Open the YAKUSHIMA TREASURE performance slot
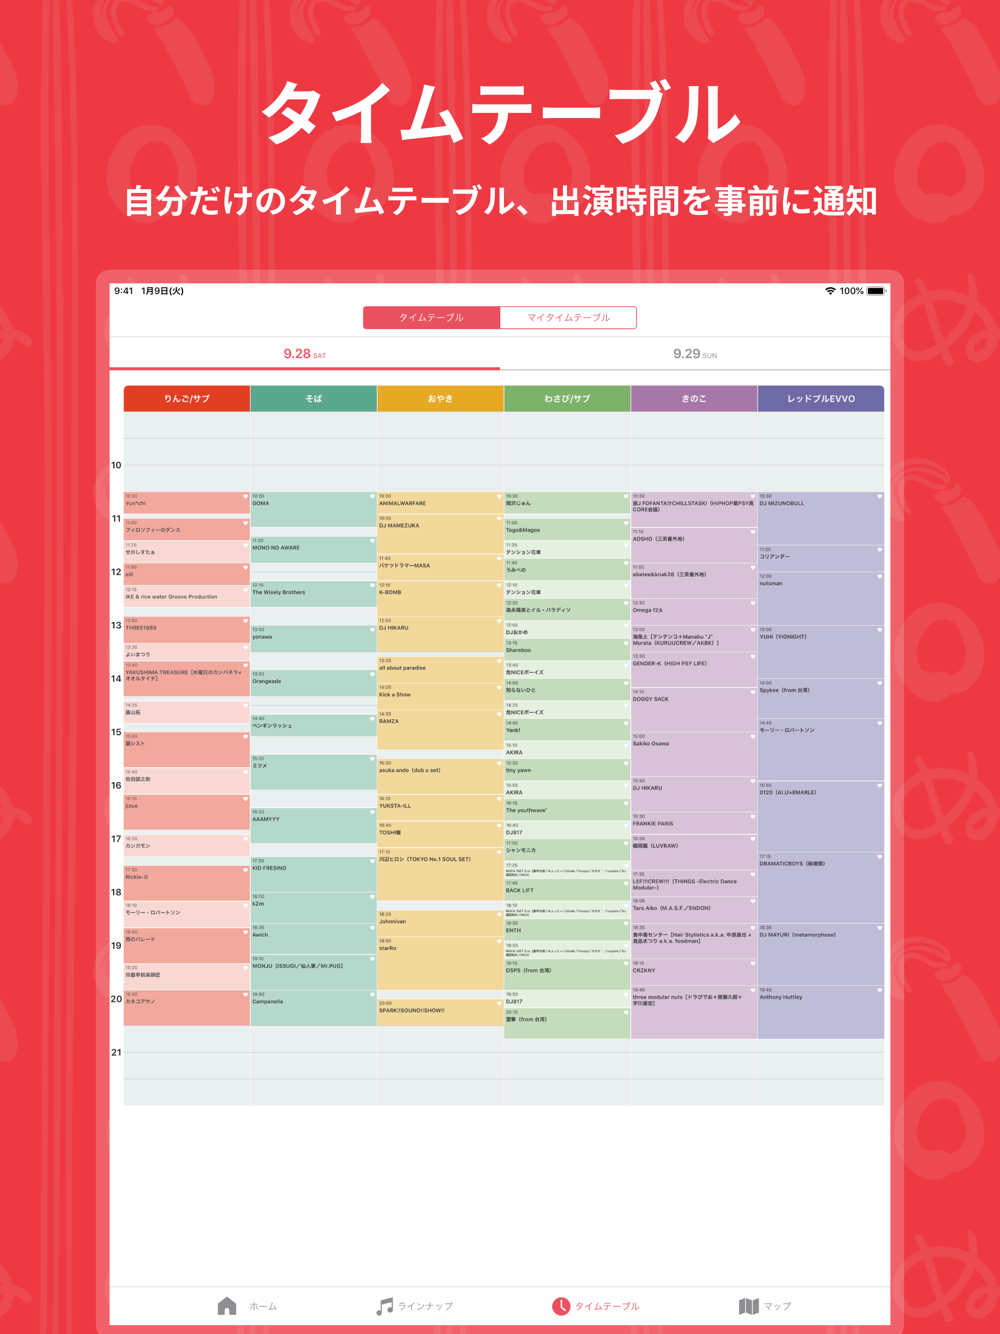 pyautogui.click(x=187, y=679)
